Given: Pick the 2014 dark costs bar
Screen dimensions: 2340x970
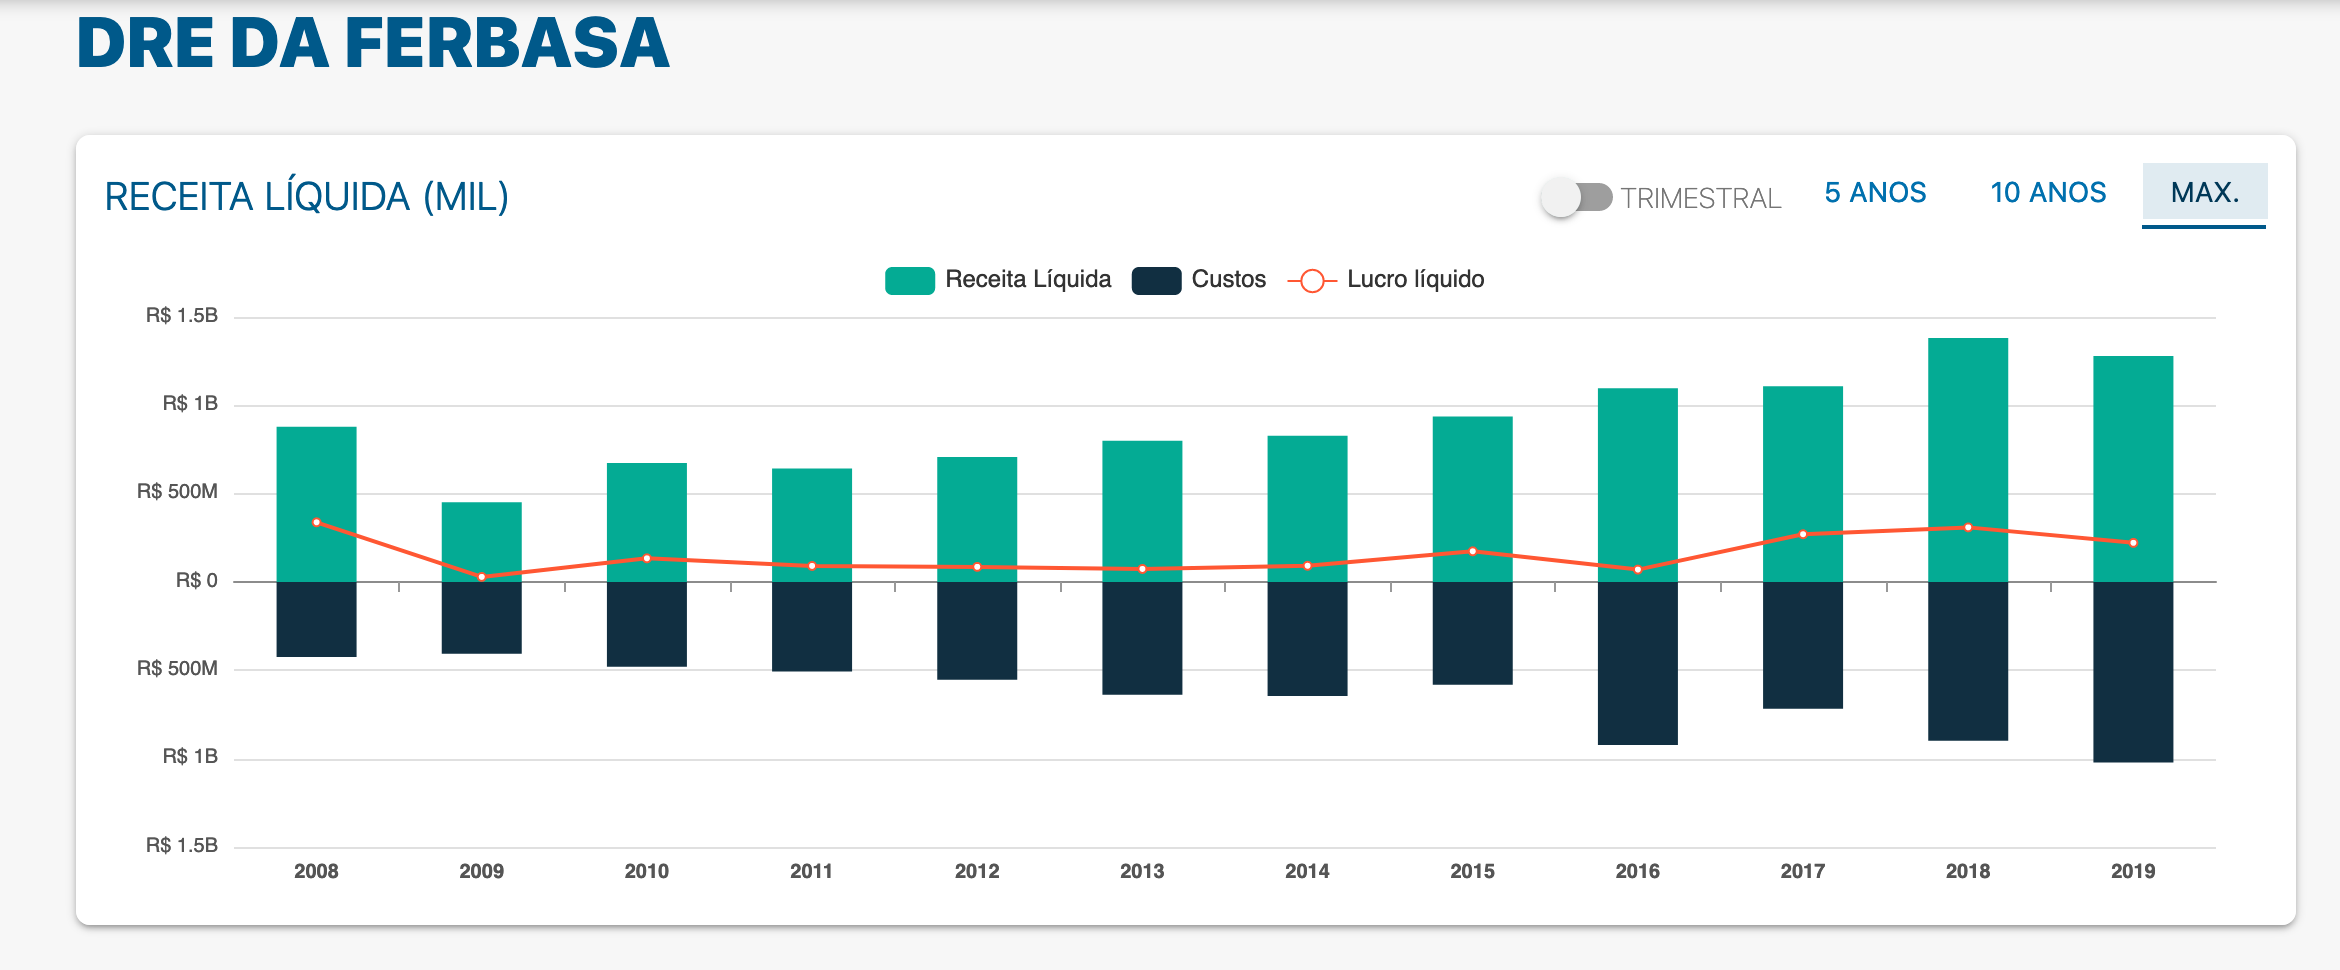Looking at the screenshot, I should (x=1307, y=639).
